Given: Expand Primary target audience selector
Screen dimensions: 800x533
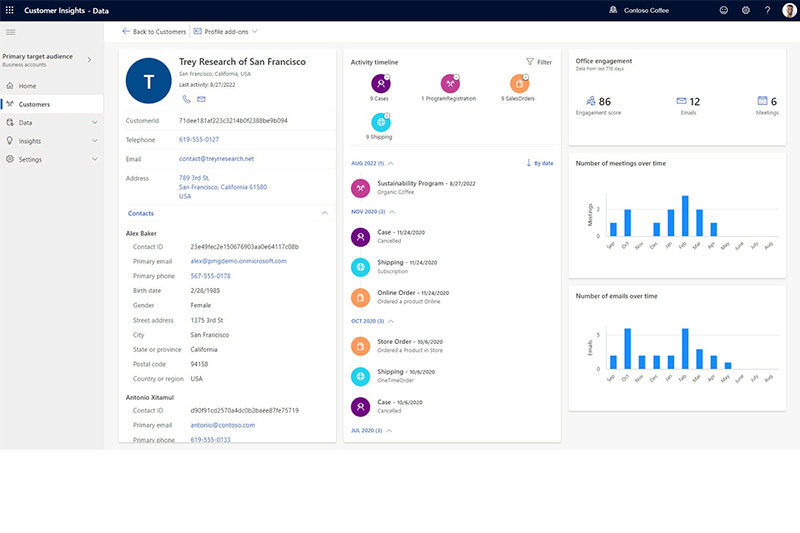Looking at the screenshot, I should pyautogui.click(x=89, y=60).
